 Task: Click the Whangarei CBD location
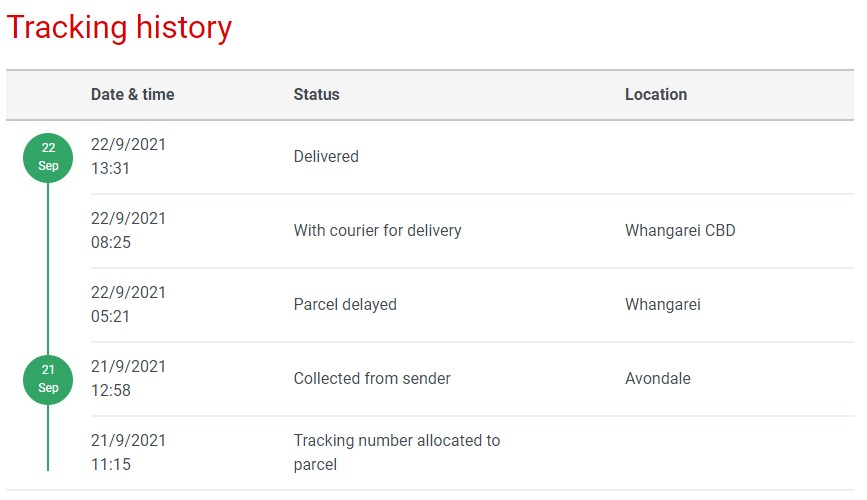coord(680,231)
